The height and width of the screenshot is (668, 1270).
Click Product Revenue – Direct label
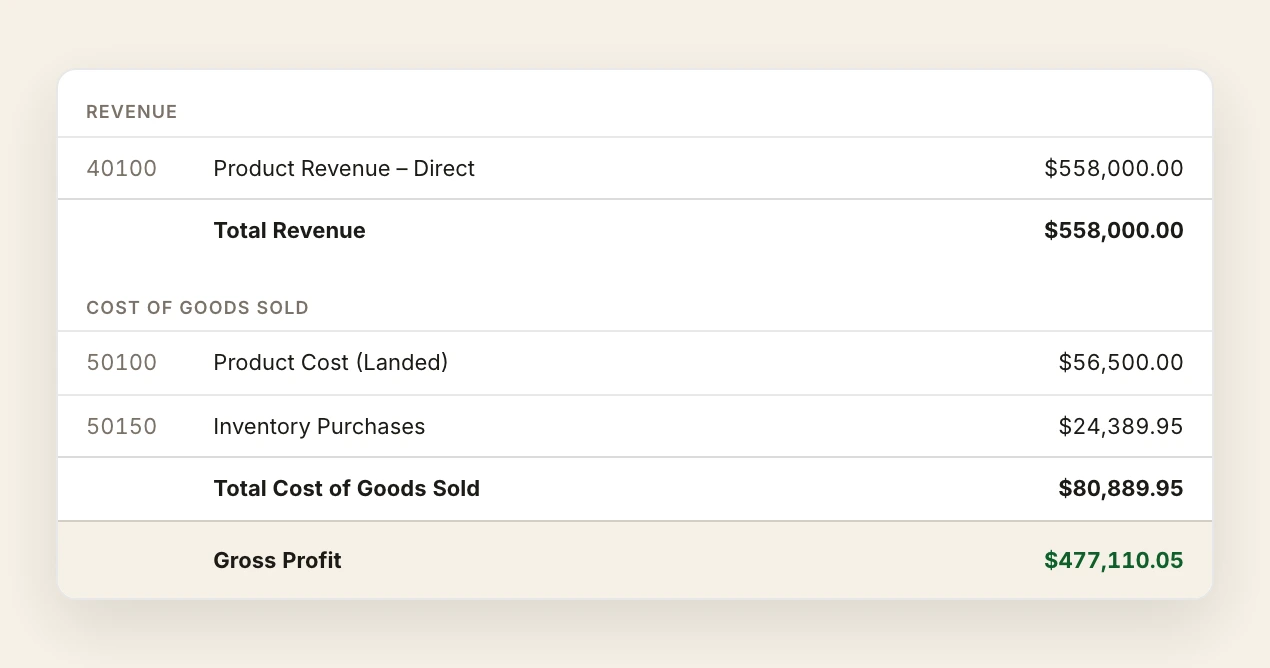[x=344, y=169]
